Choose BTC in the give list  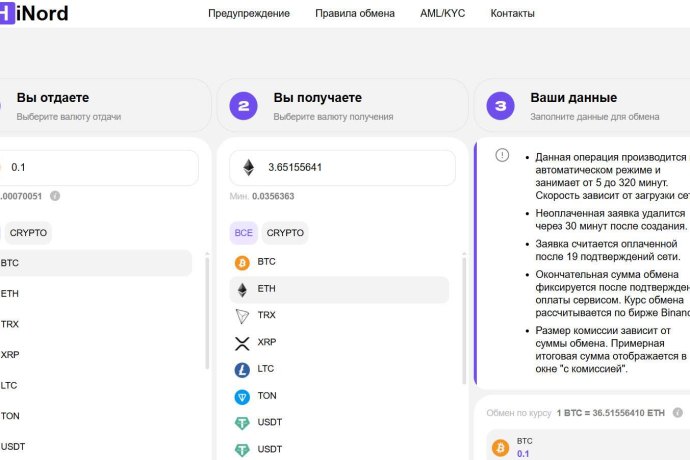pos(95,263)
